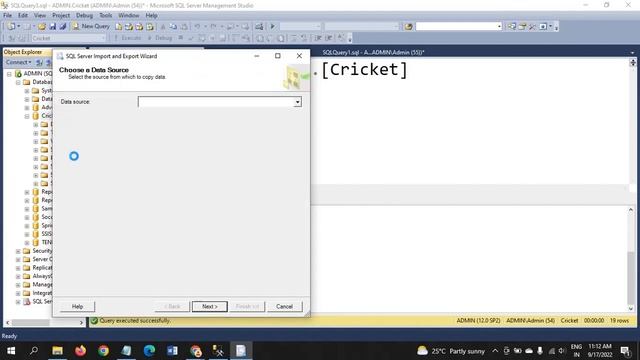Click the volume speaker icon in tray

tap(562, 351)
